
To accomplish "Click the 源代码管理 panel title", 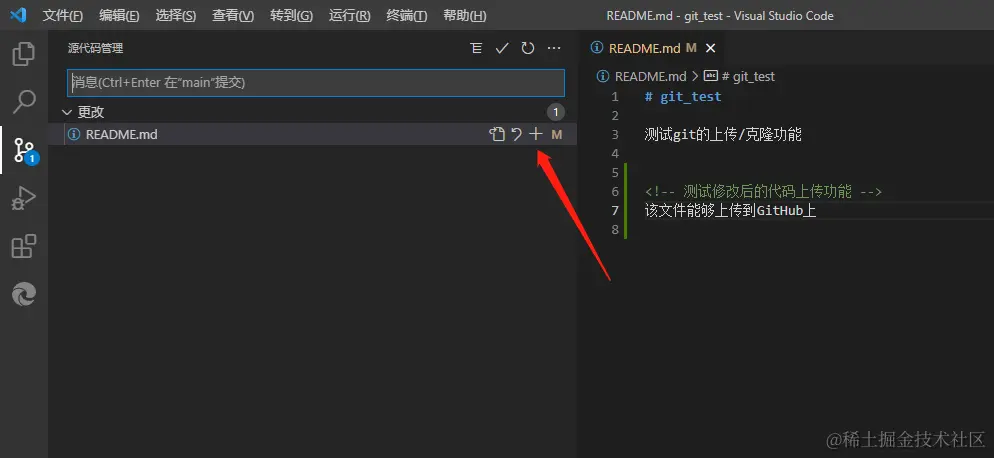I will pyautogui.click(x=95, y=48).
